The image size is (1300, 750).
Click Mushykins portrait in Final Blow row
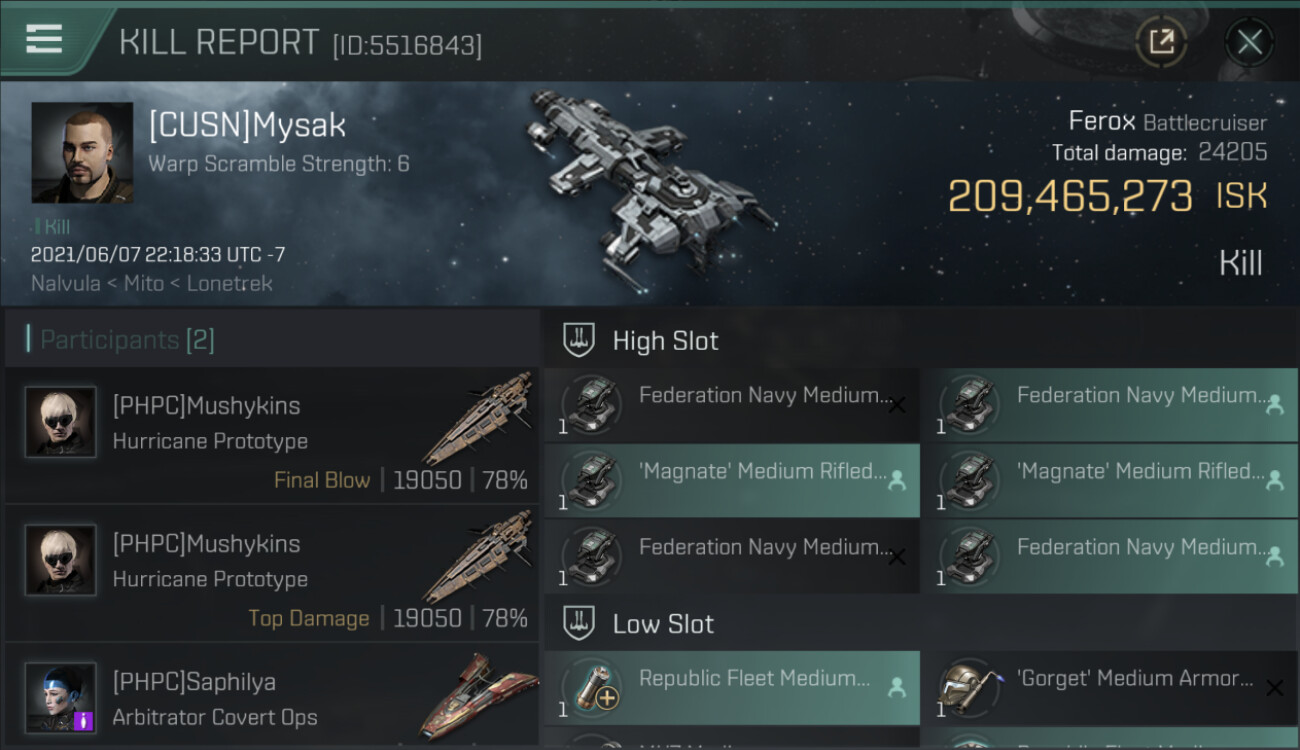tap(61, 422)
